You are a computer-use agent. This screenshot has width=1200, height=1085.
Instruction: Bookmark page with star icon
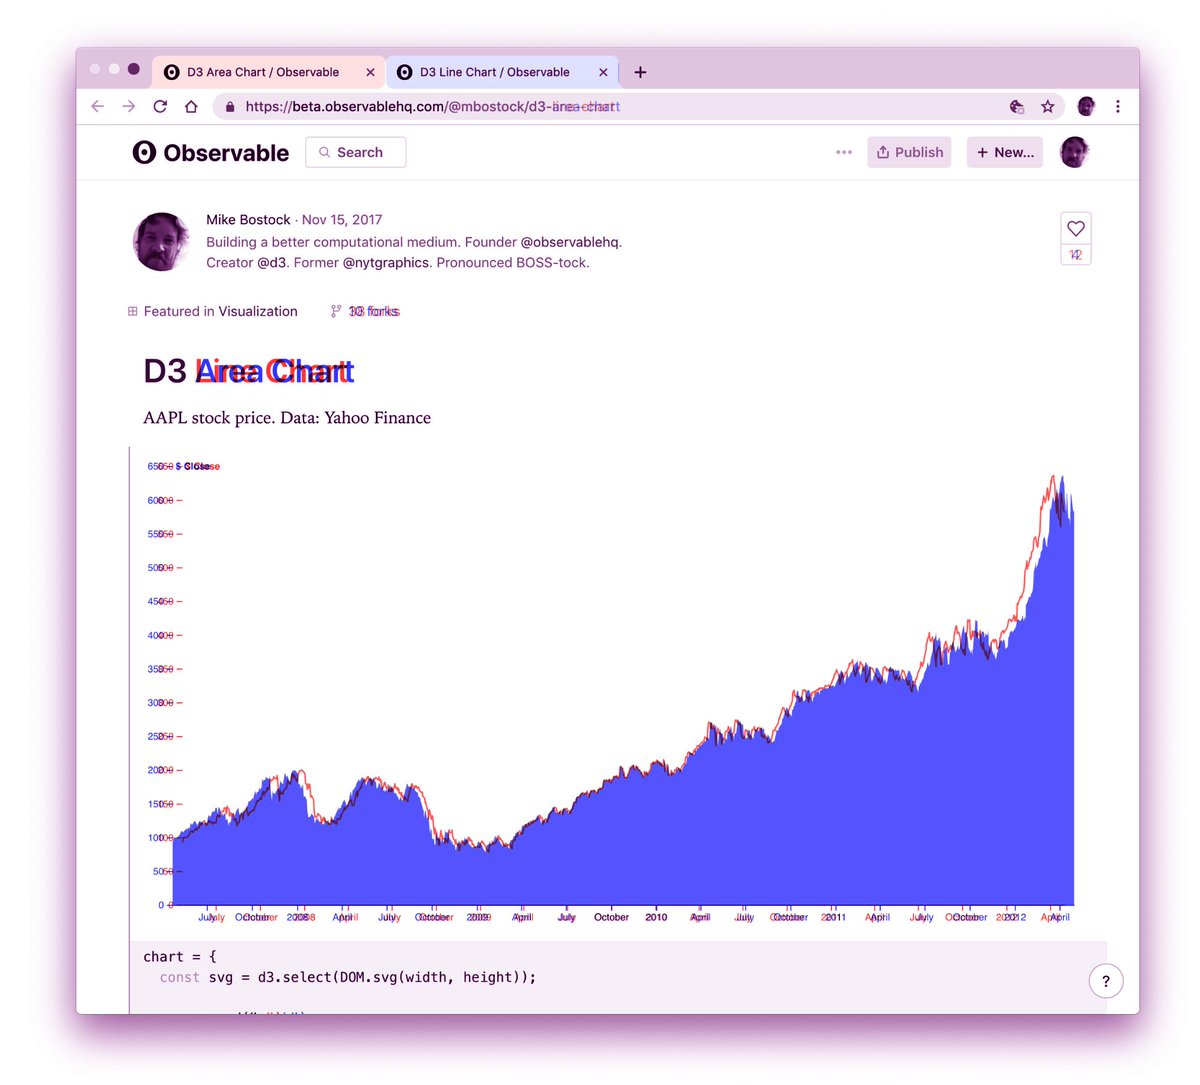point(1048,106)
